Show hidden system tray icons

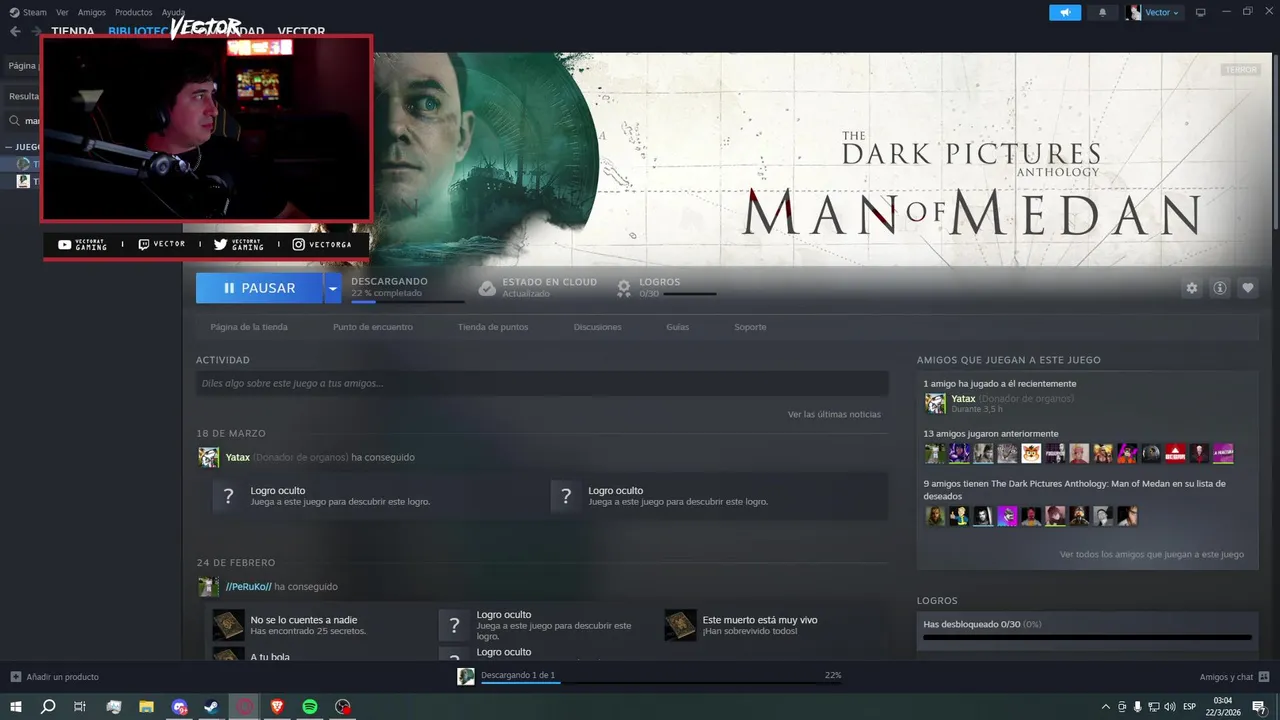click(x=1105, y=707)
